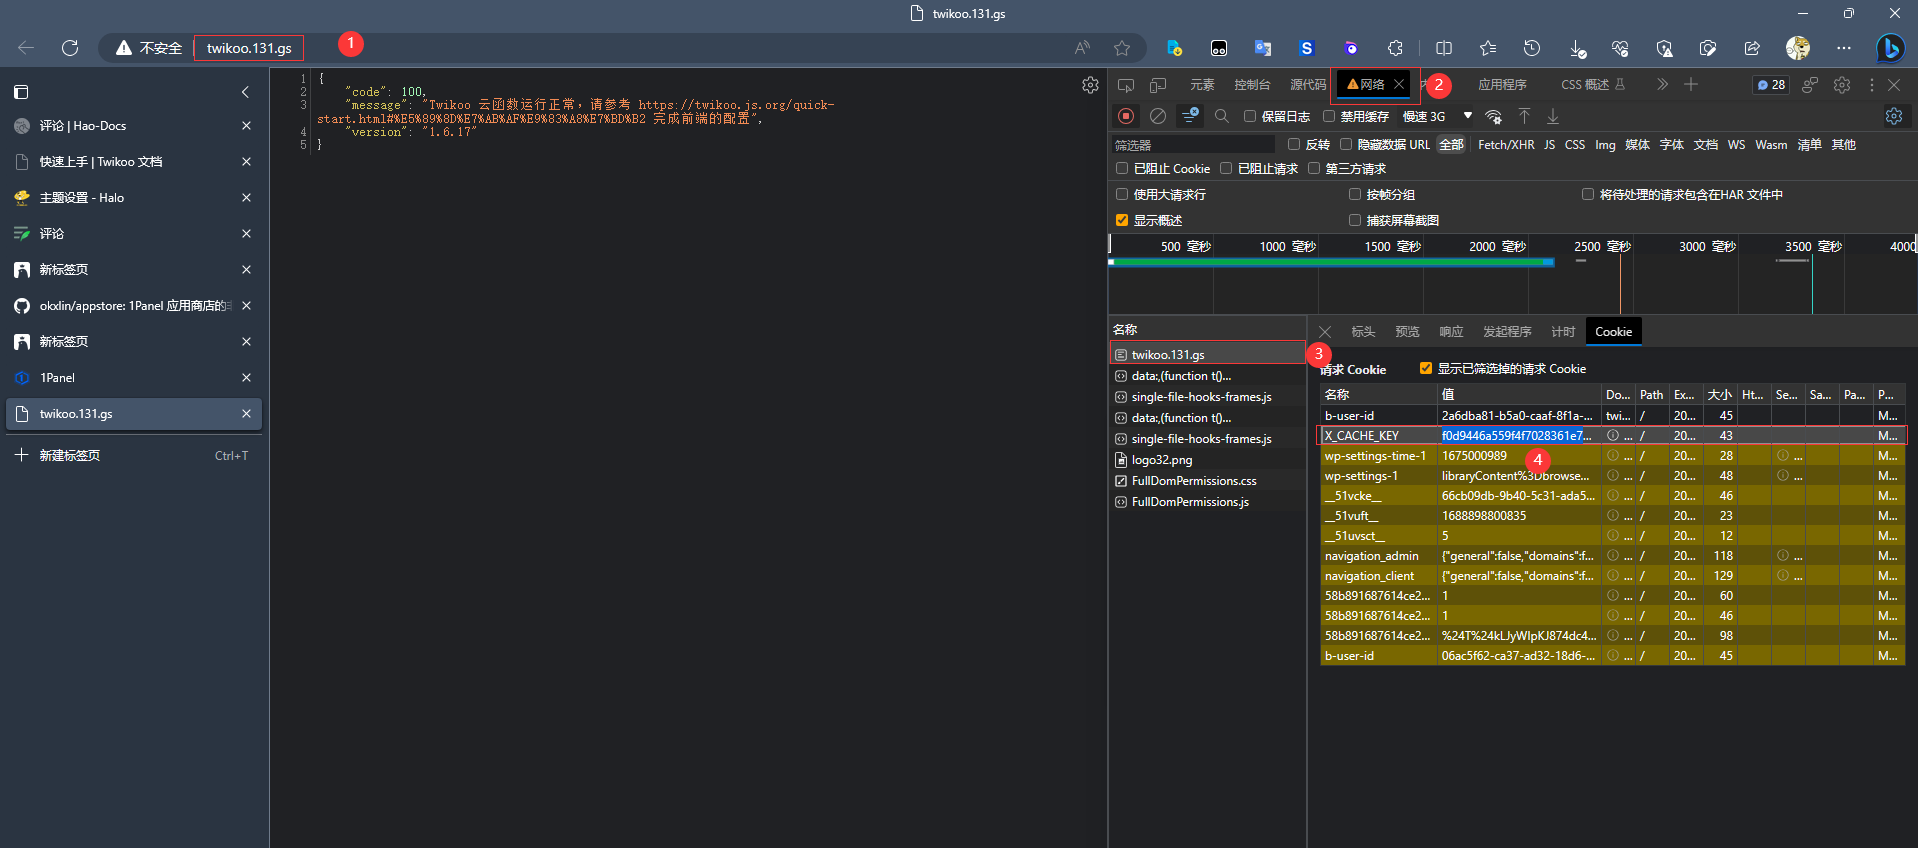Click the export HAR download arrow
Screen dimensions: 1918x848
pos(1553,117)
